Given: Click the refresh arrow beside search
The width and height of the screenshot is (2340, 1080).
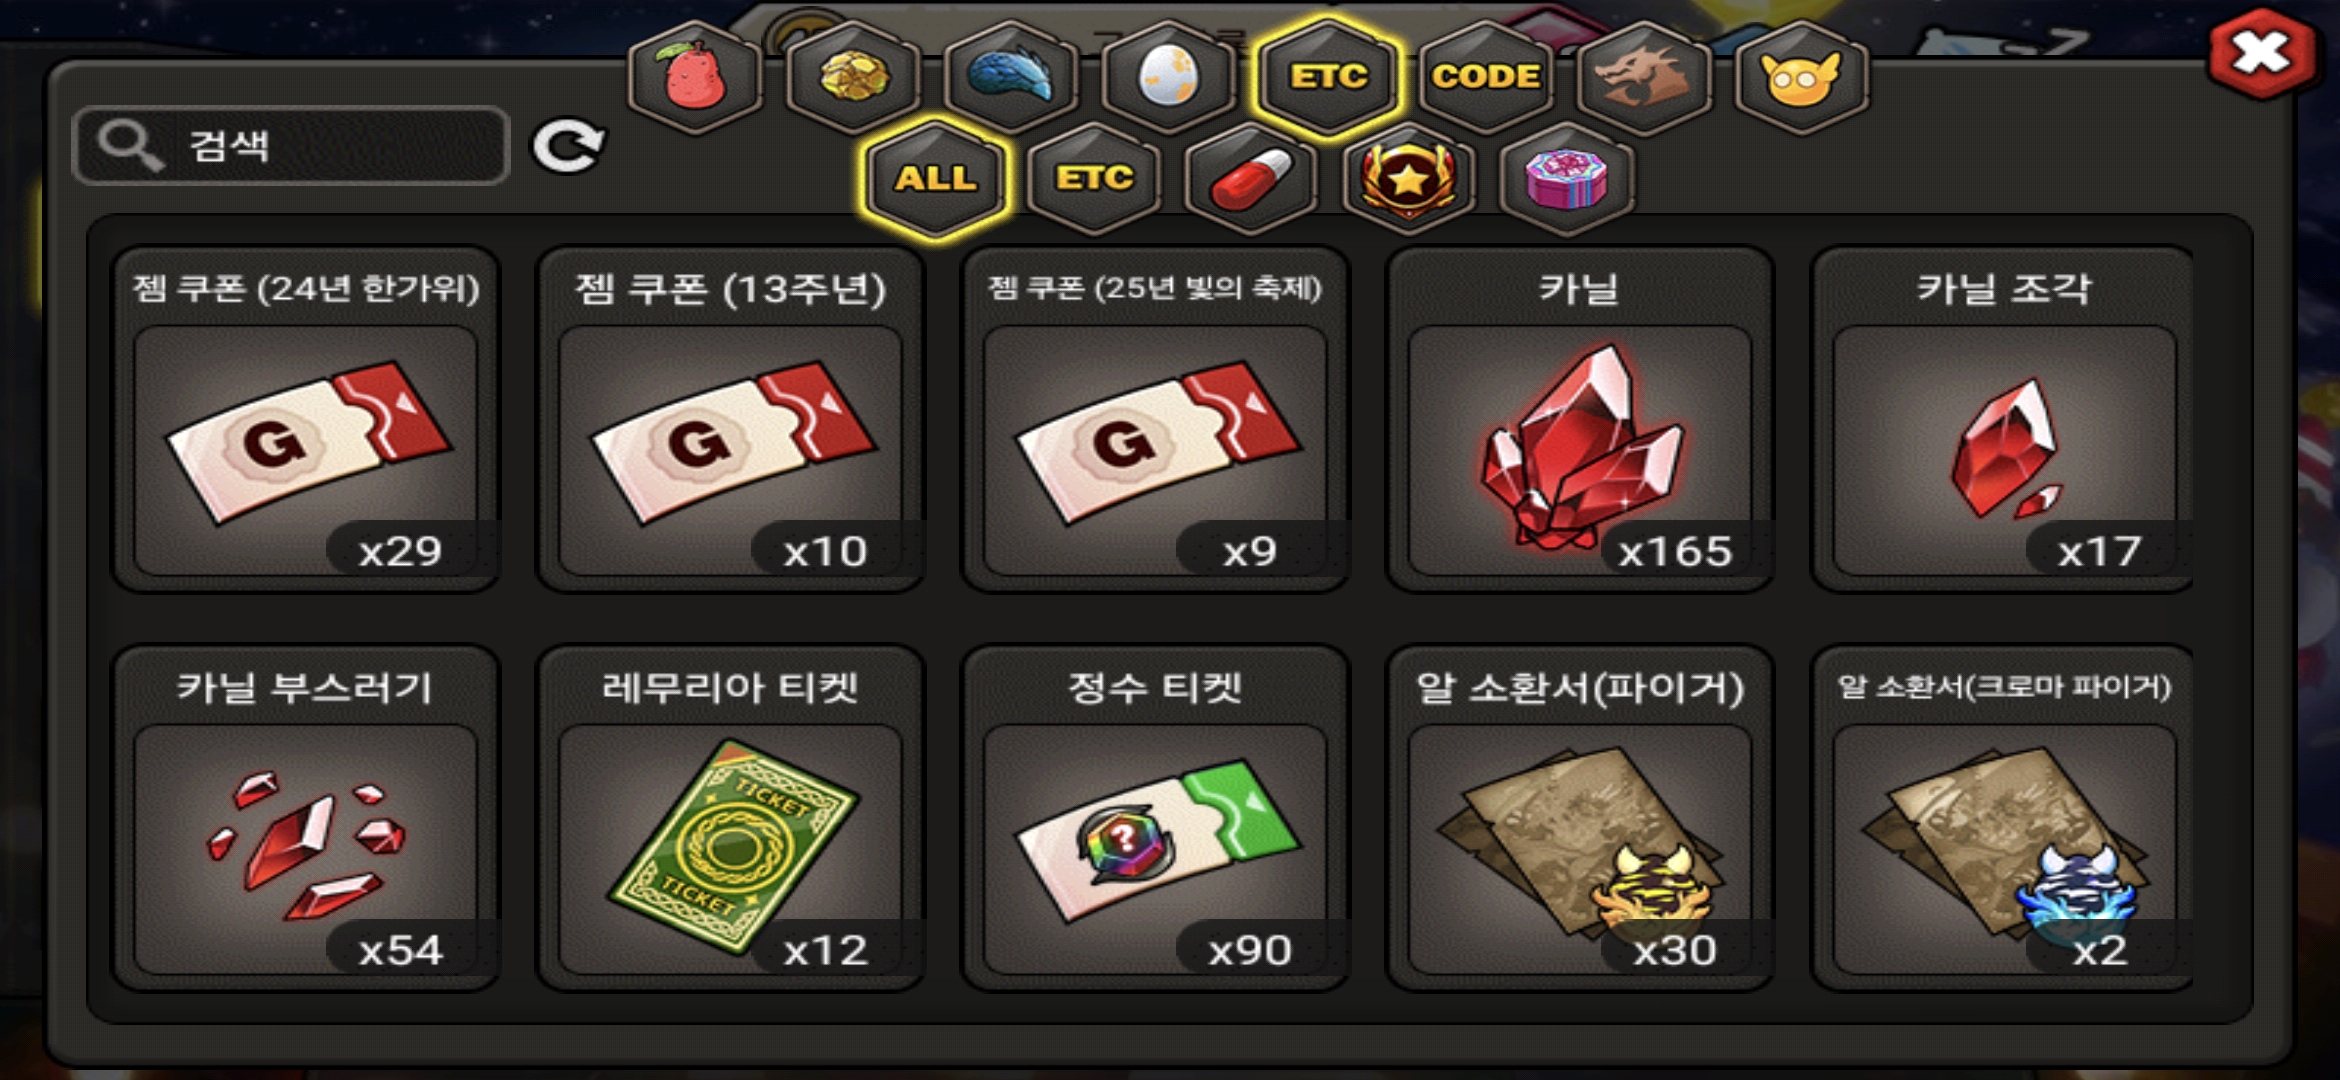Looking at the screenshot, I should click(568, 147).
